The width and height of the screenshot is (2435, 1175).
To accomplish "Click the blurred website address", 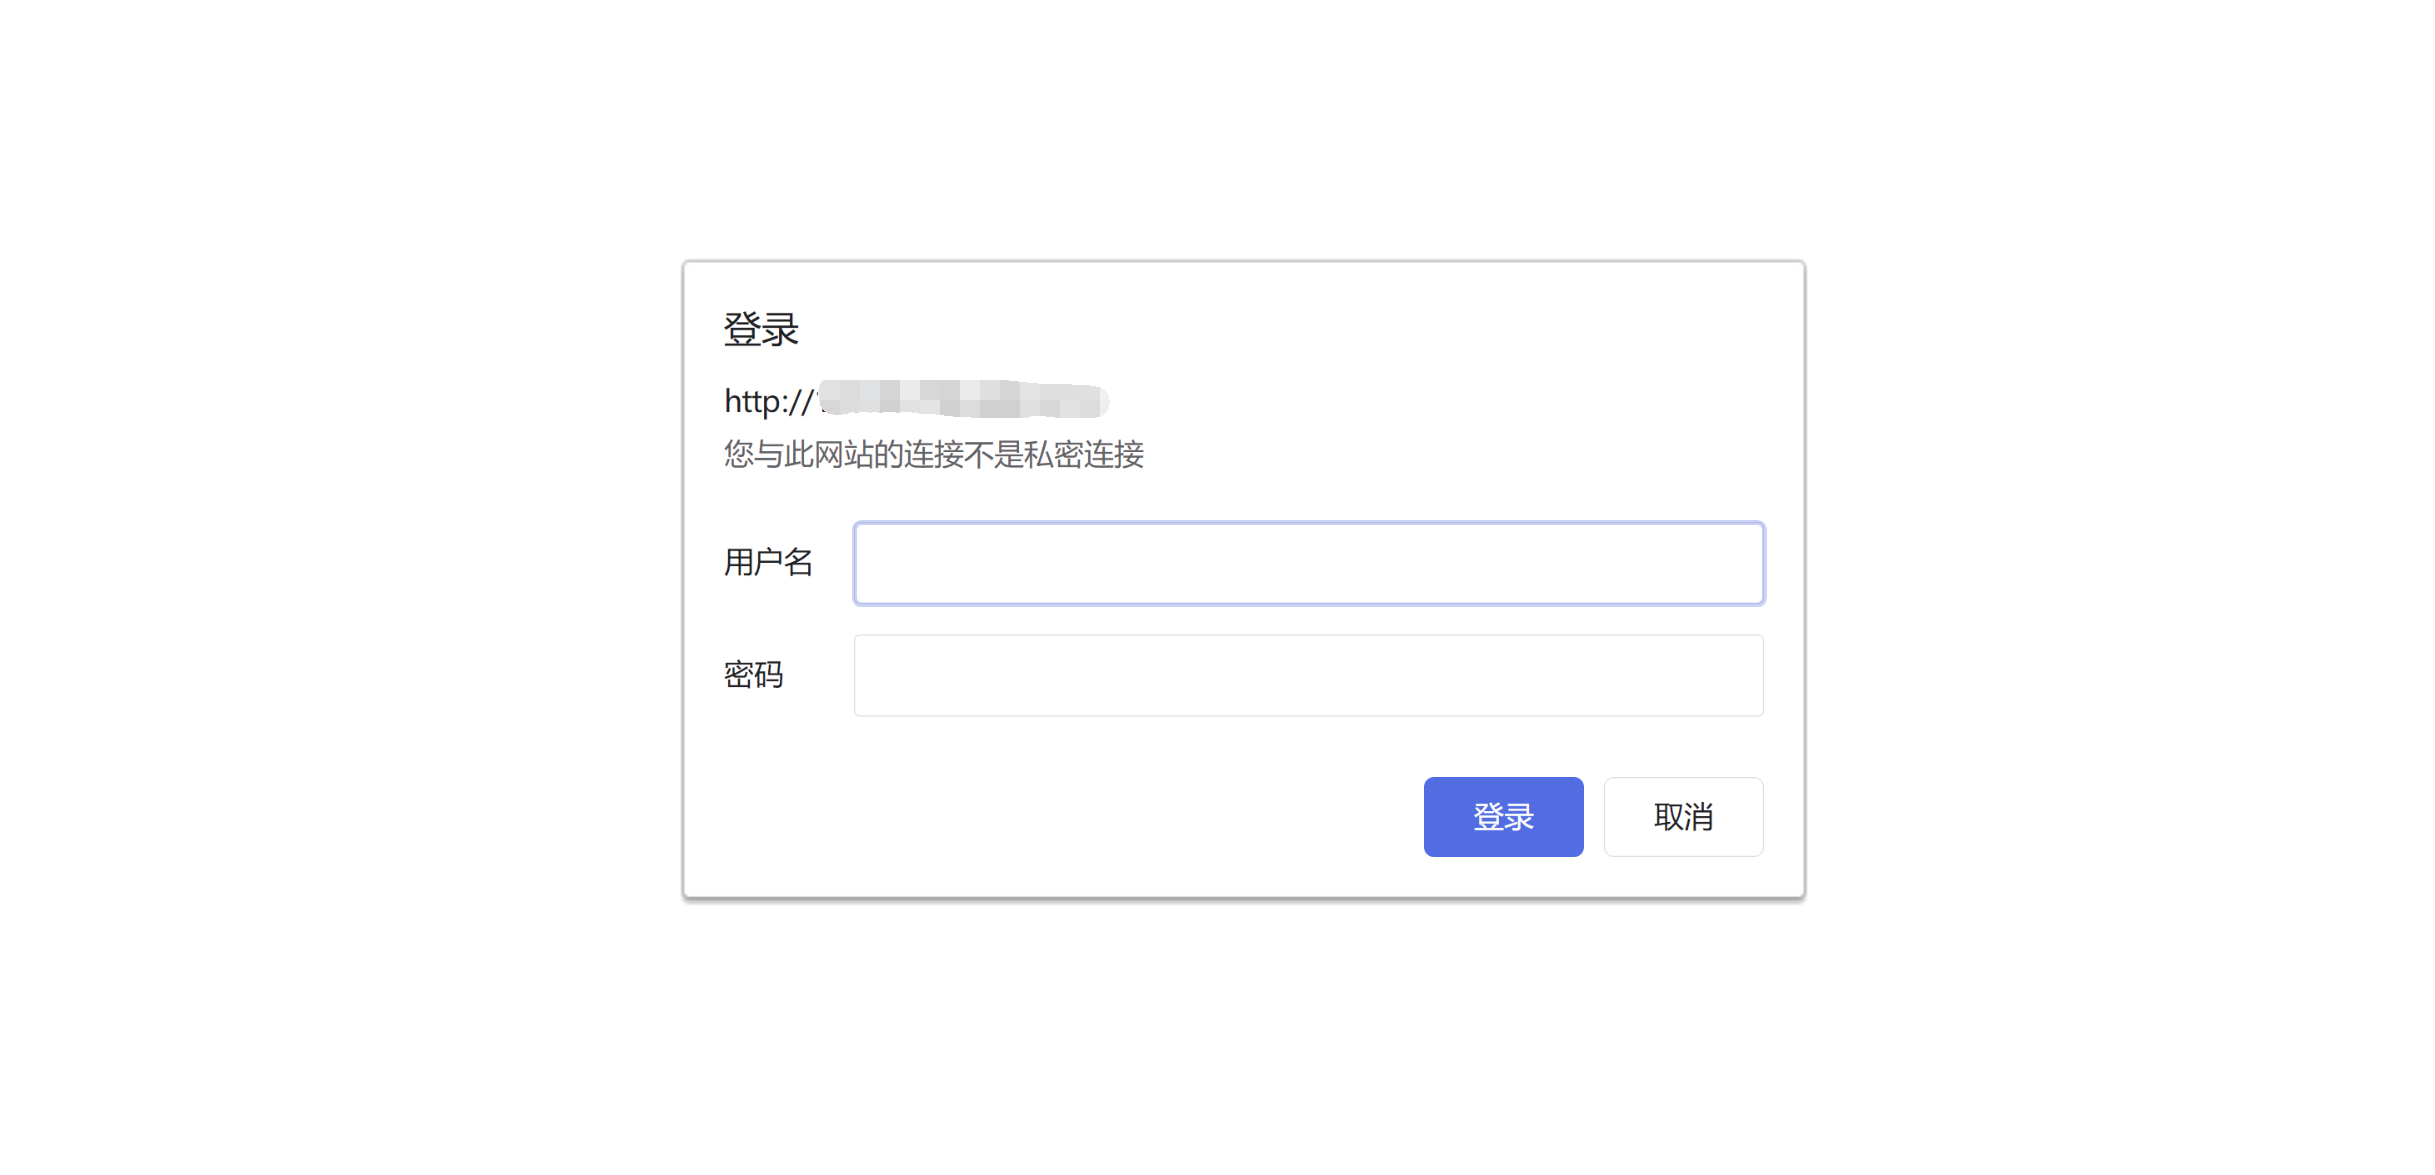I will (x=963, y=399).
